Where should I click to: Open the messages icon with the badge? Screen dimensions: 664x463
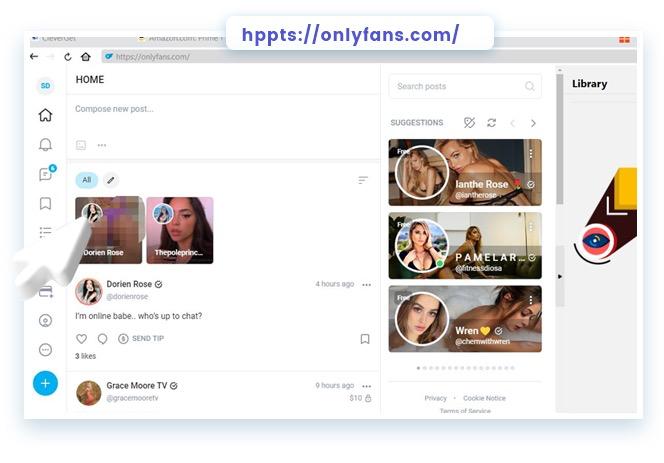tap(46, 174)
